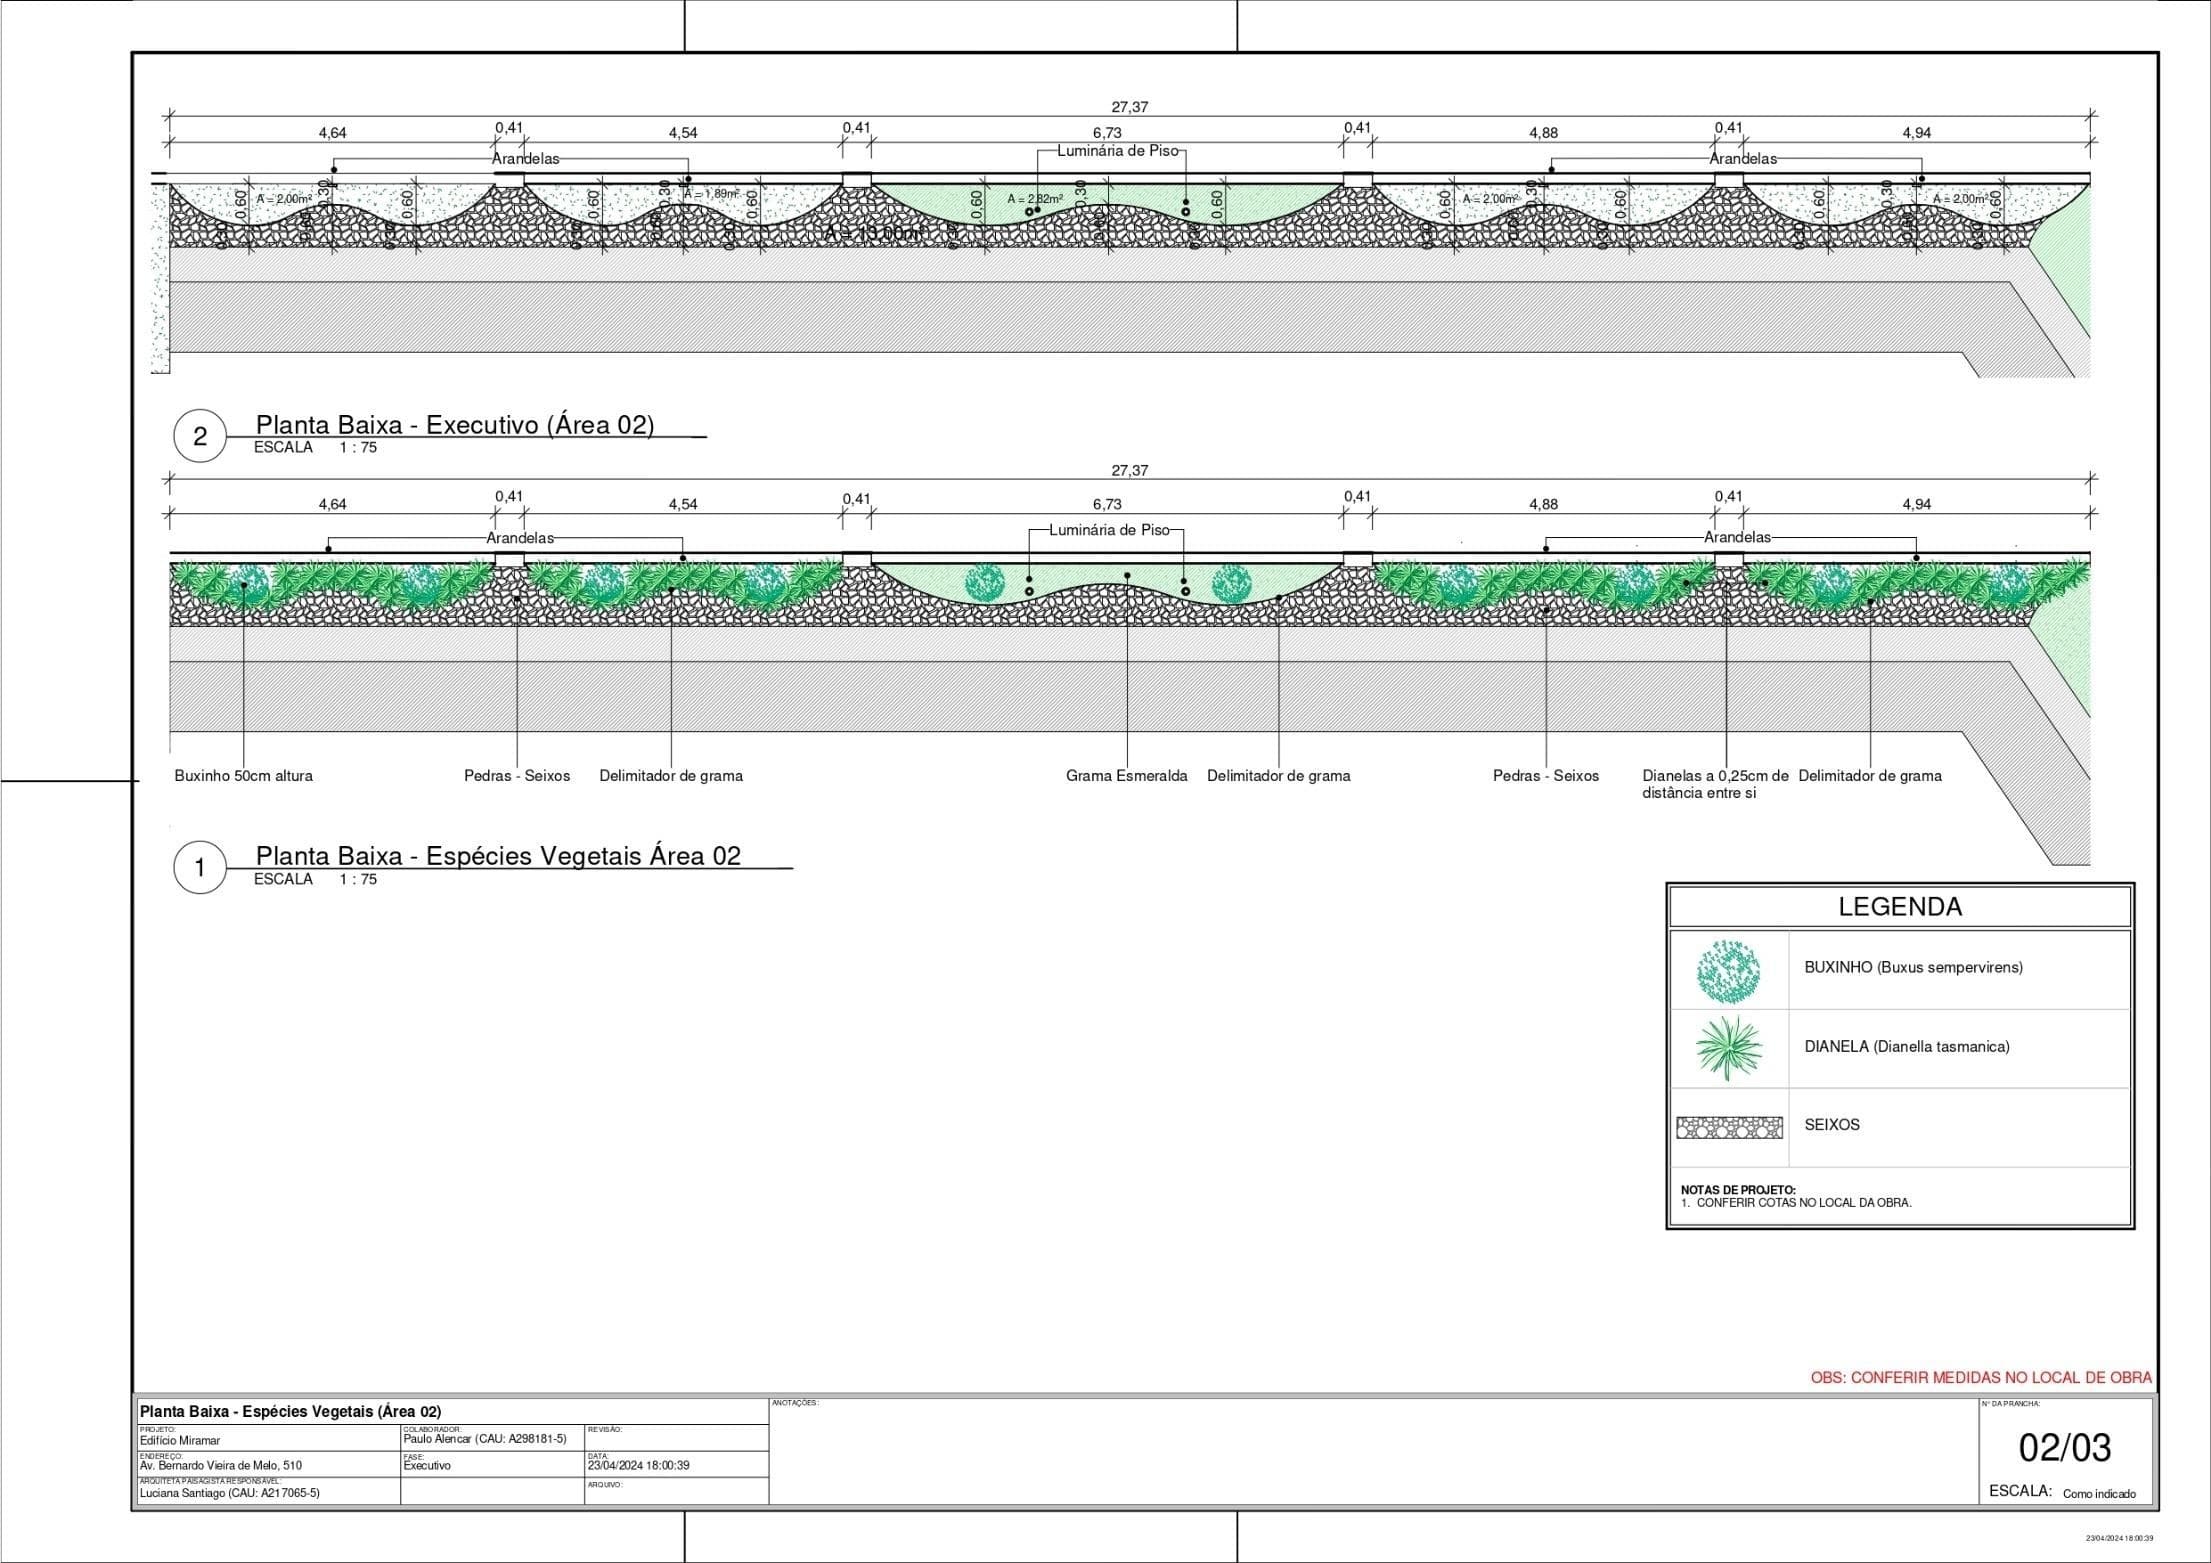Screen dimensions: 2211x1563
Task: Click the red 'OBS: CONFERIR MEDIDAS' warning text
Action: 1980,1377
